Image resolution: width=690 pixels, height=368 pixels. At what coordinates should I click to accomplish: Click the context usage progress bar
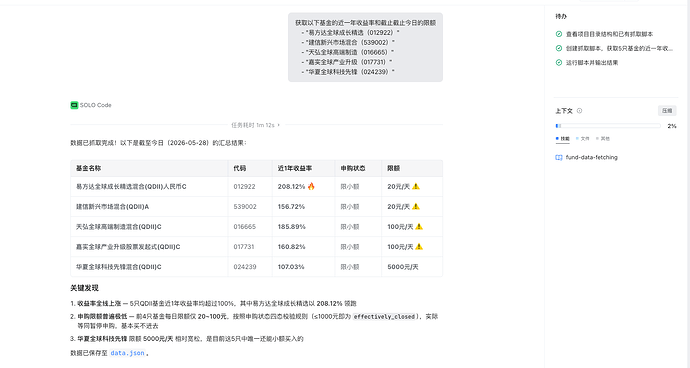[x=608, y=126]
